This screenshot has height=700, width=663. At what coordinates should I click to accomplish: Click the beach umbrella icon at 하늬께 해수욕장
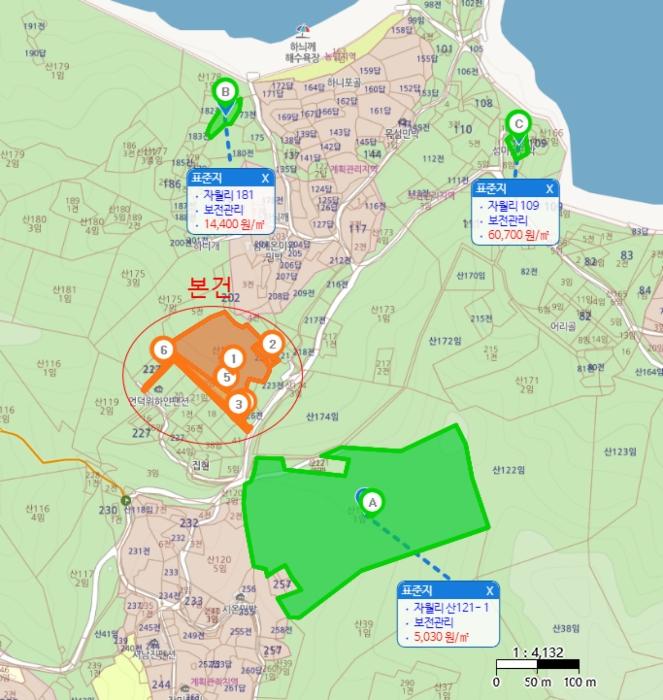tap(304, 31)
